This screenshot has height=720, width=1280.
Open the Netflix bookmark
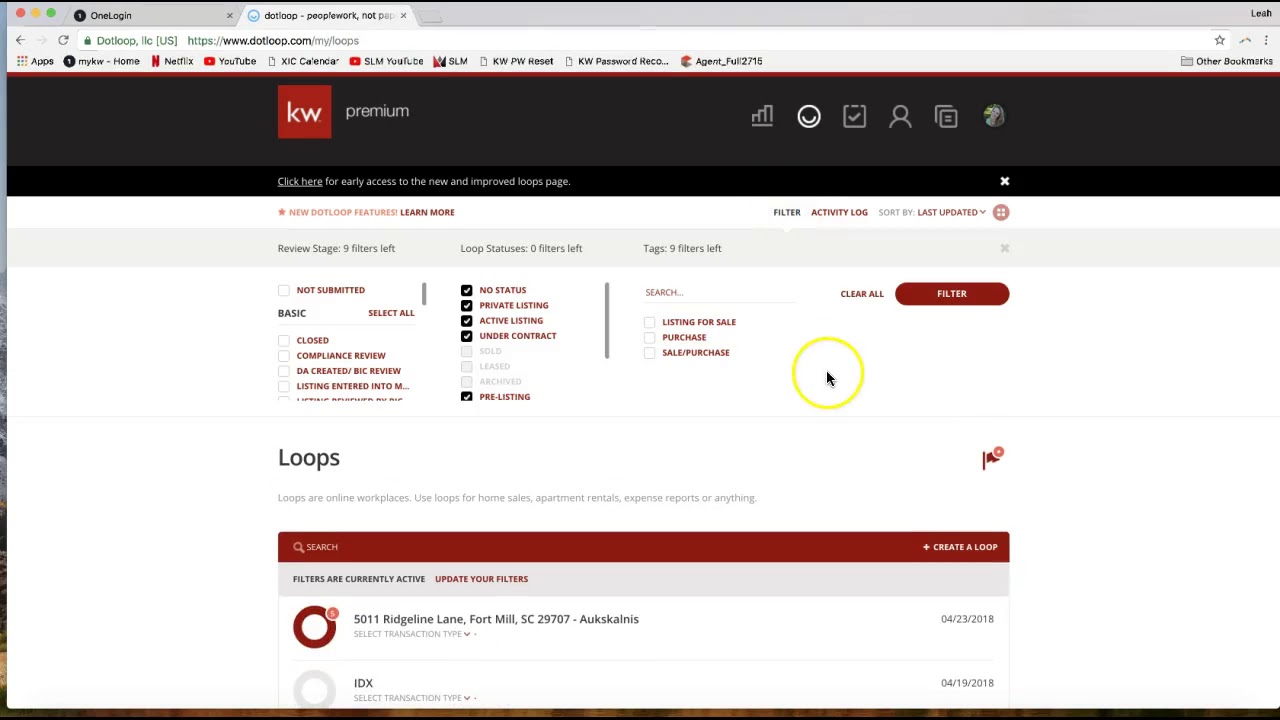pyautogui.click(x=172, y=61)
